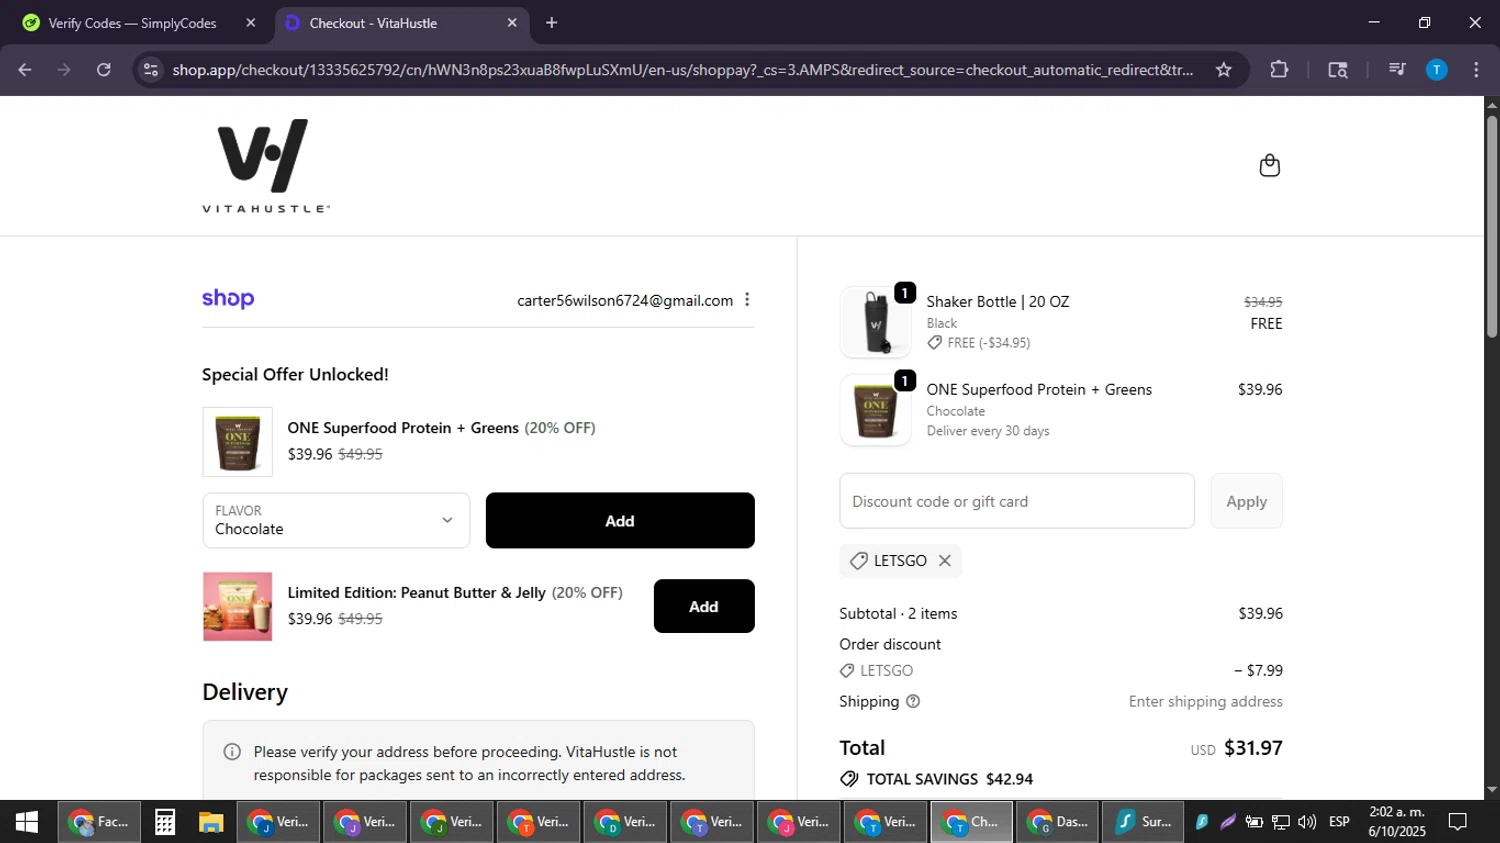This screenshot has width=1500, height=843.
Task: Add Limited Edition Peanut Butter & Jelly
Action: [x=704, y=606]
